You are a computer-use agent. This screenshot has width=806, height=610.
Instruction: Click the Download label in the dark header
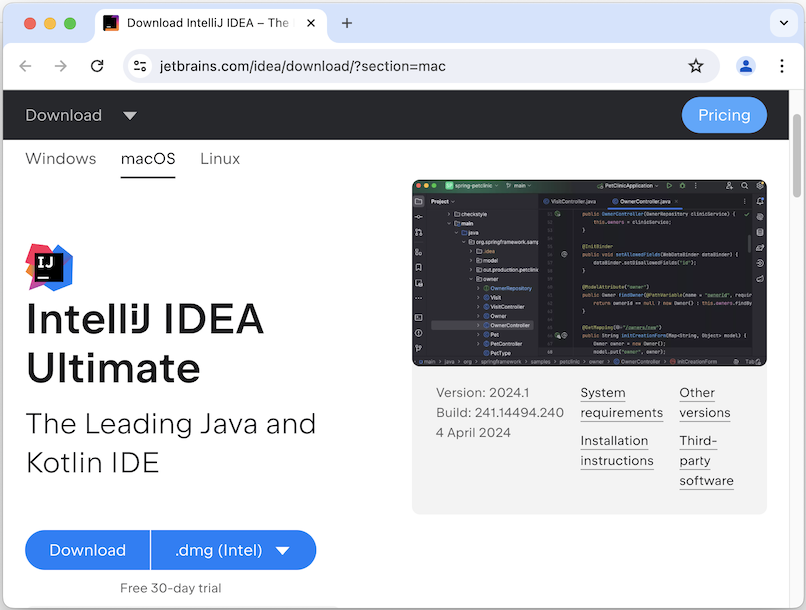[64, 115]
